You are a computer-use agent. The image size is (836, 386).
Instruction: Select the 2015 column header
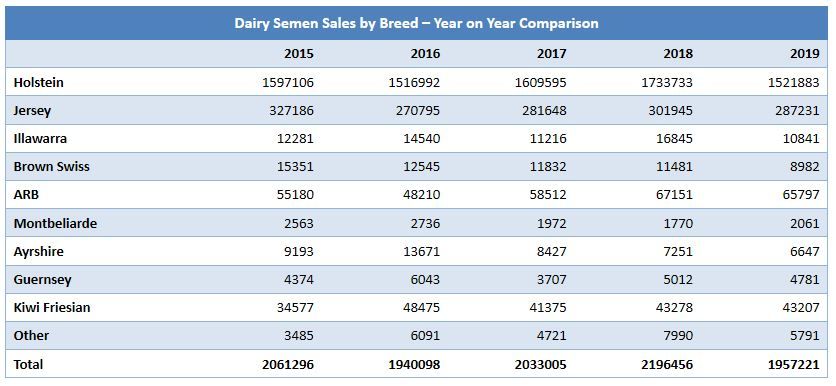tap(299, 53)
